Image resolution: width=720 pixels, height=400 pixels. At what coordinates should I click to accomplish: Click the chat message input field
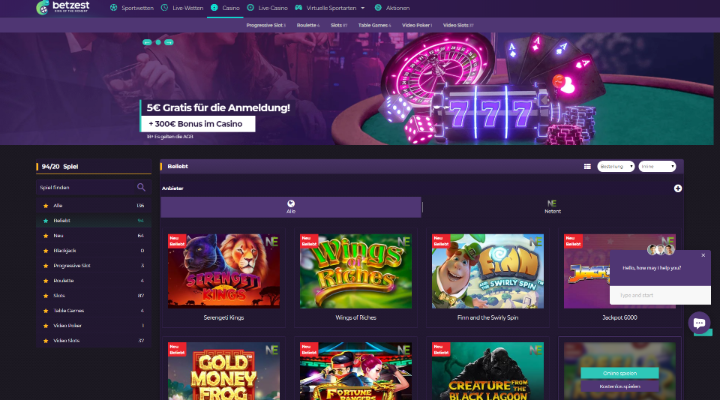pos(660,295)
